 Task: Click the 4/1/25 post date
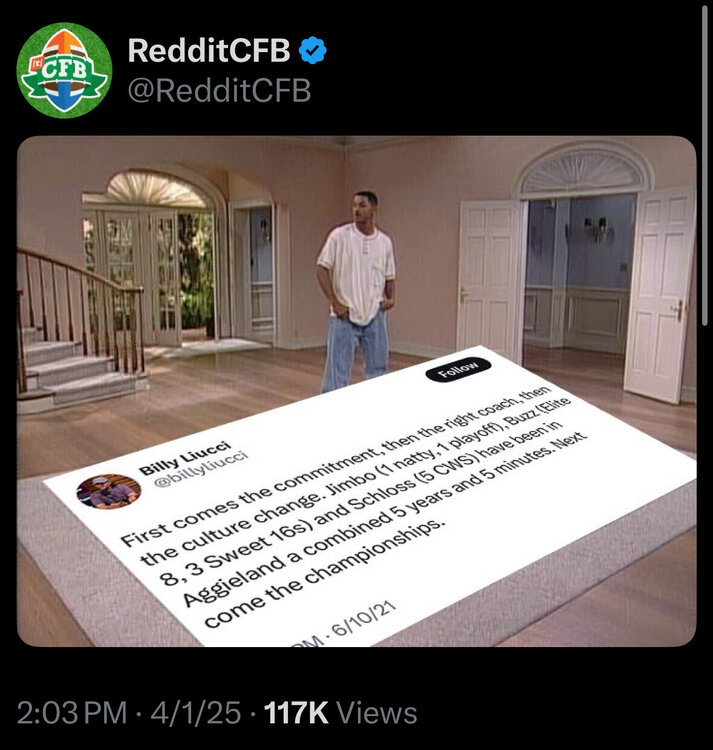click(196, 713)
